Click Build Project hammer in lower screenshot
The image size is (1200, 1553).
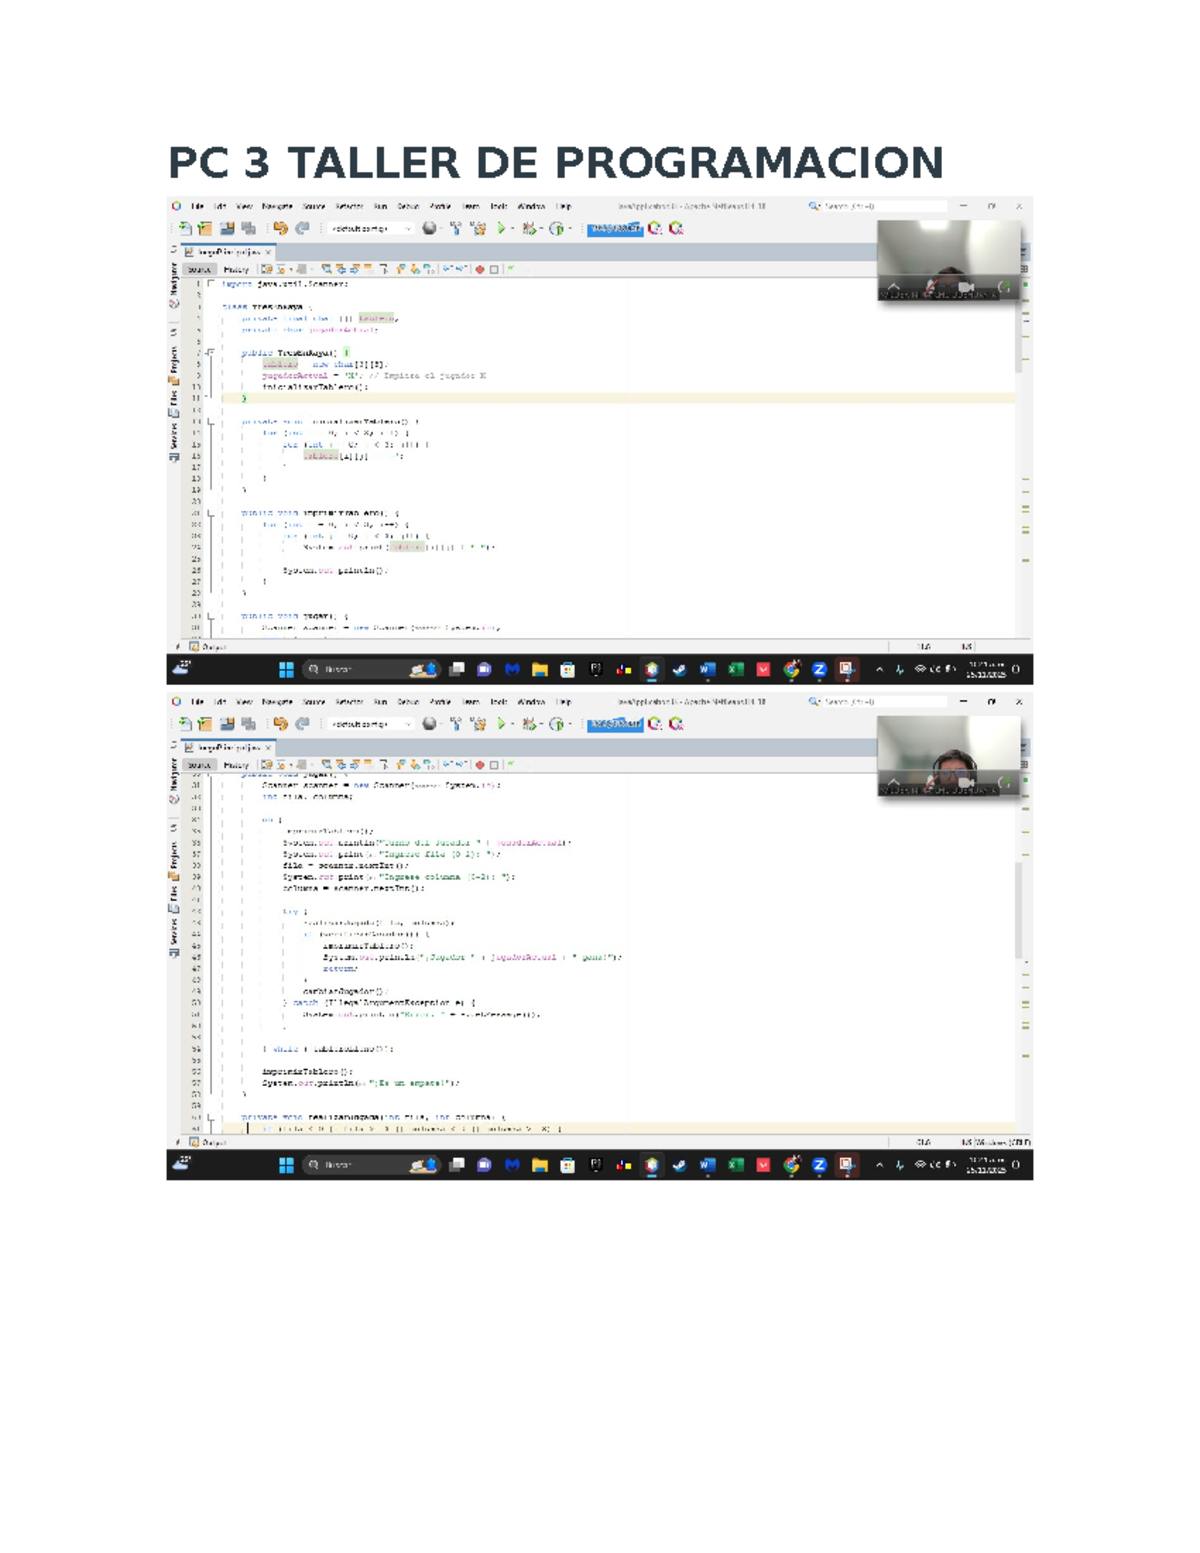coord(456,724)
